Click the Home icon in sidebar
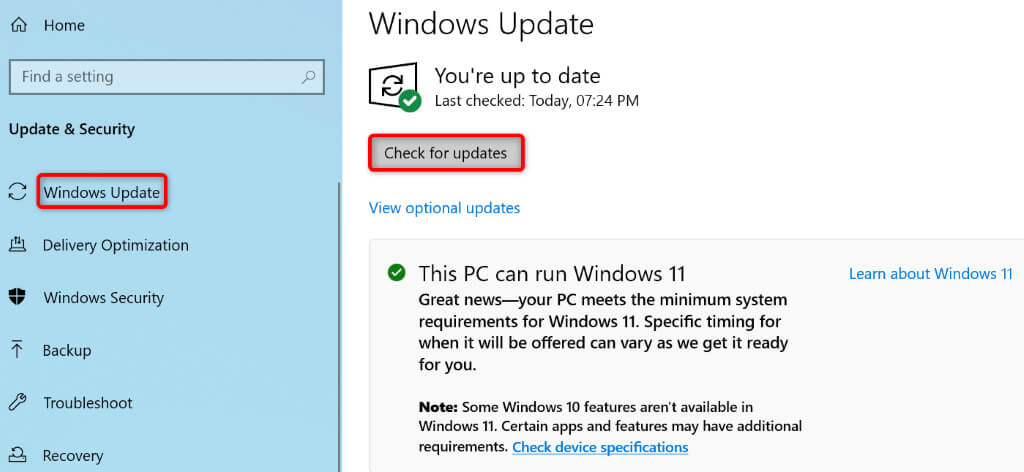The width and height of the screenshot is (1024, 472). coord(19,25)
